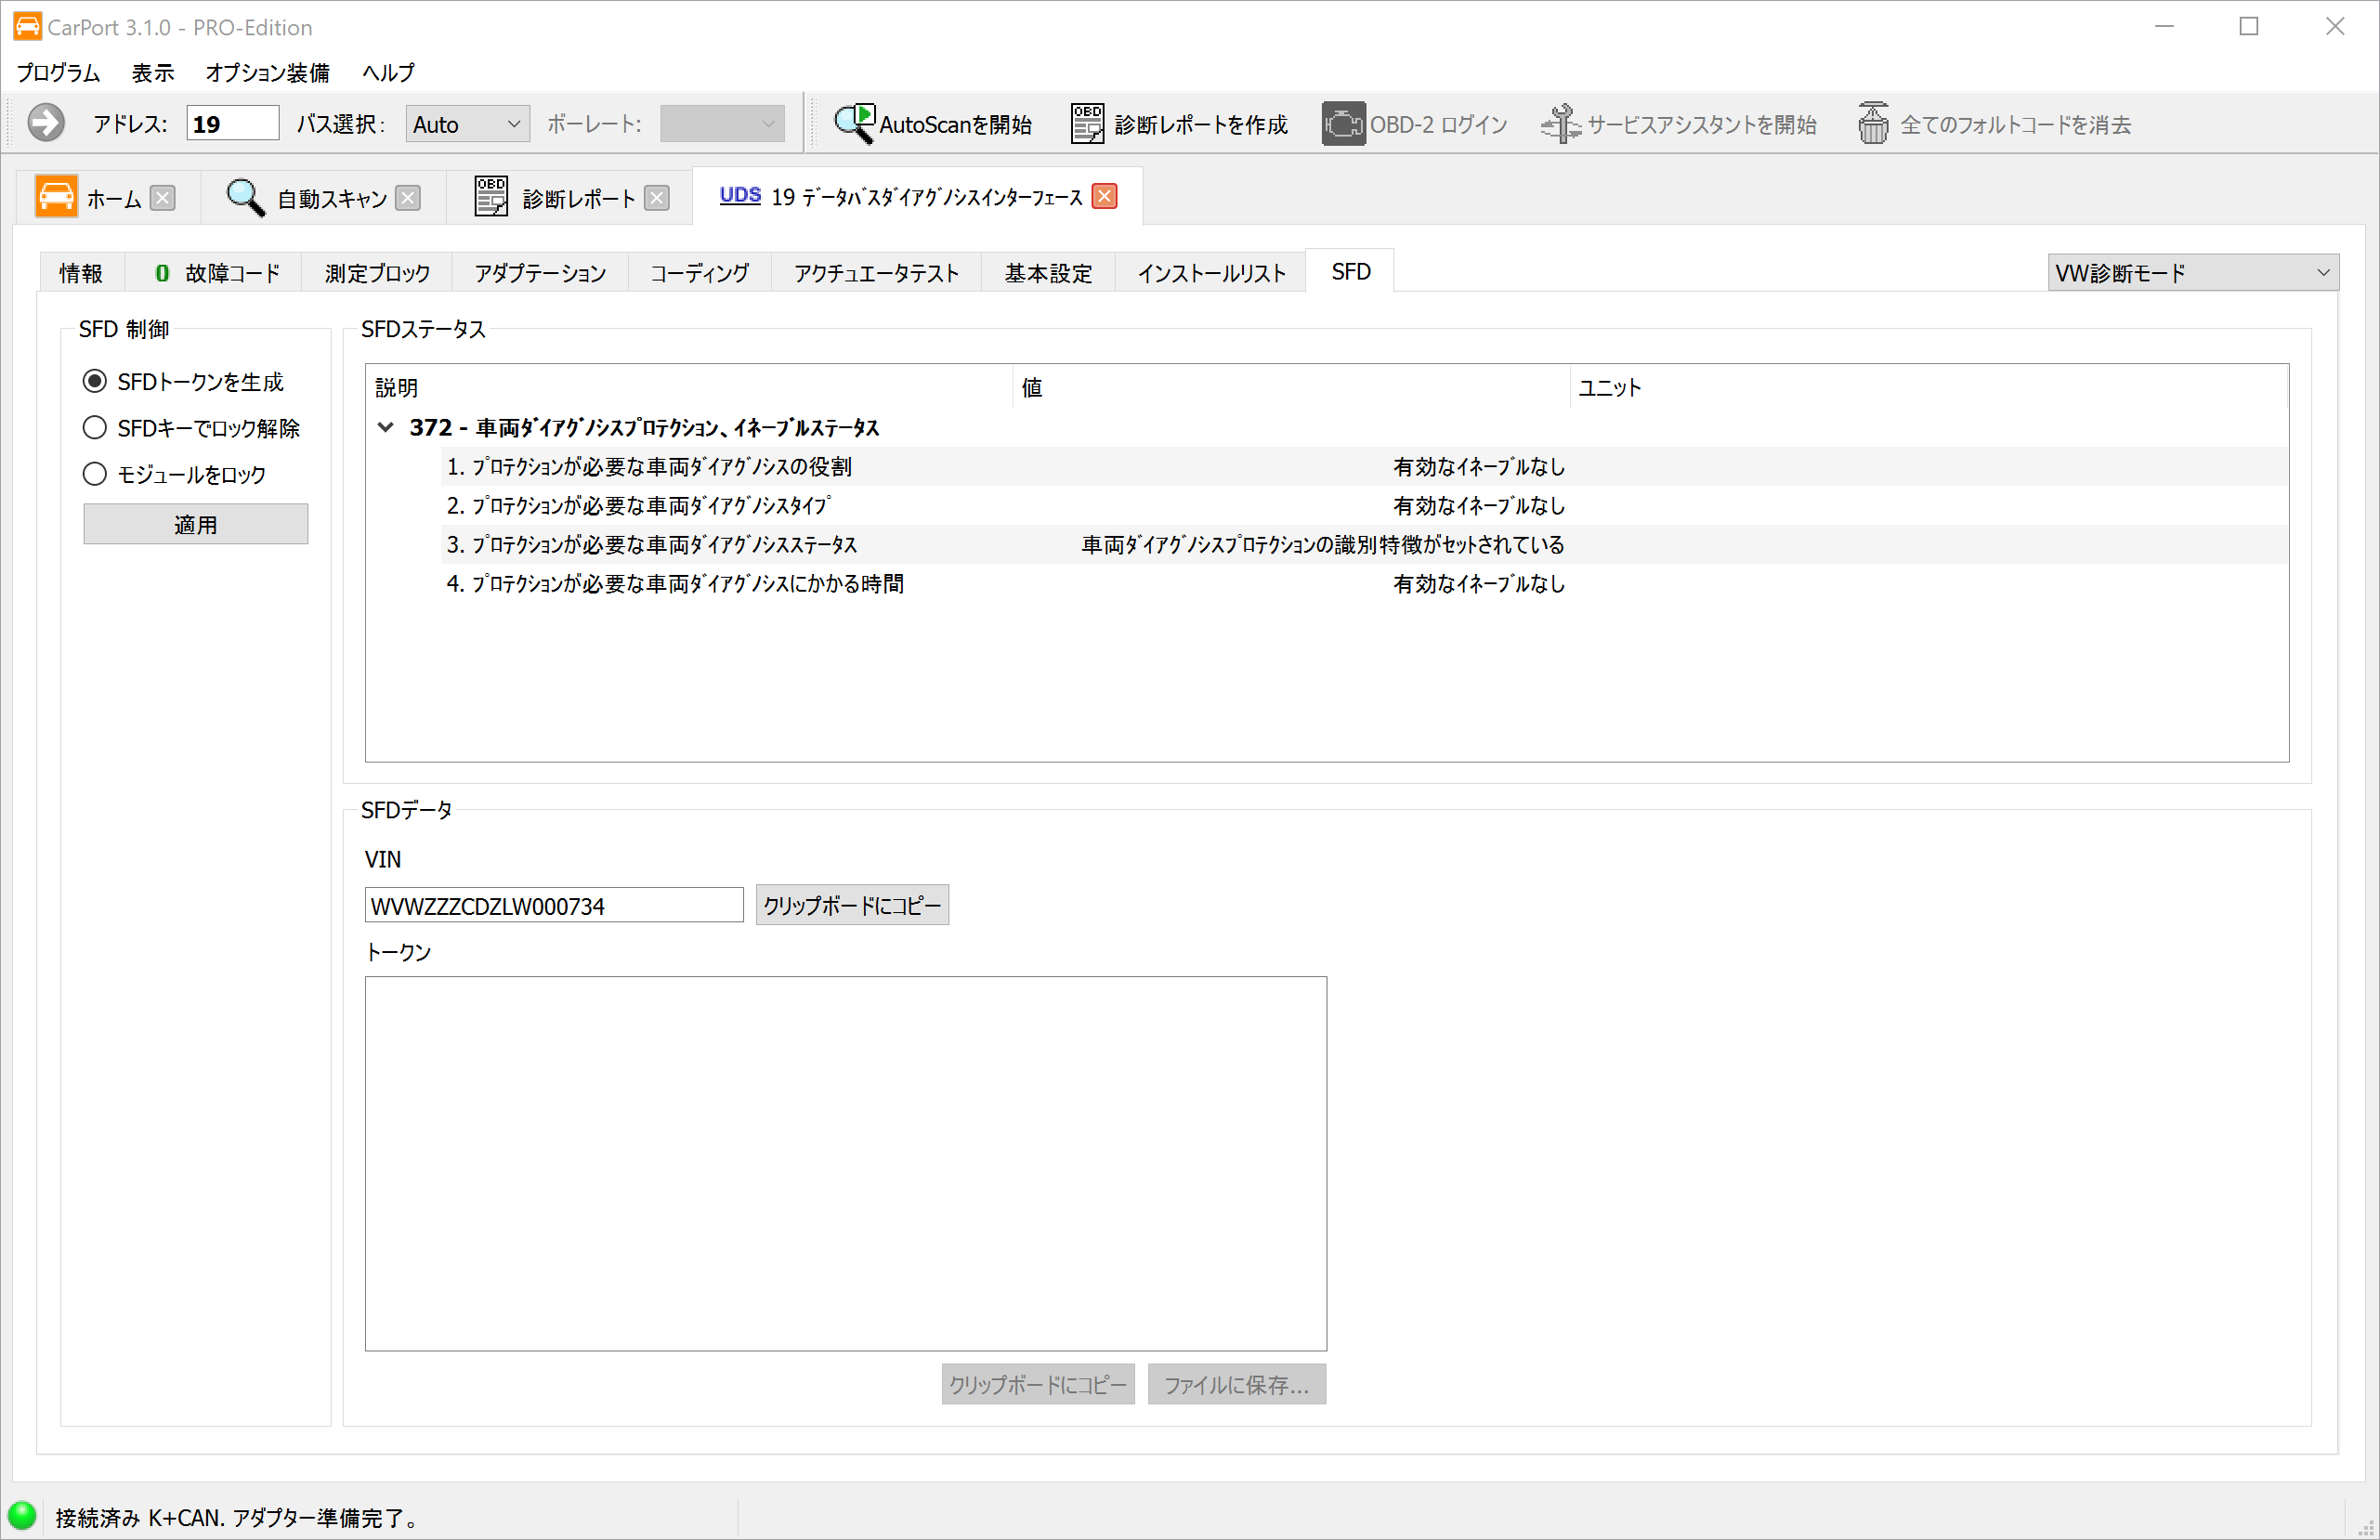Collapse the 372 vehicle diagnosis protection node
The image size is (2380, 1540).
point(385,427)
